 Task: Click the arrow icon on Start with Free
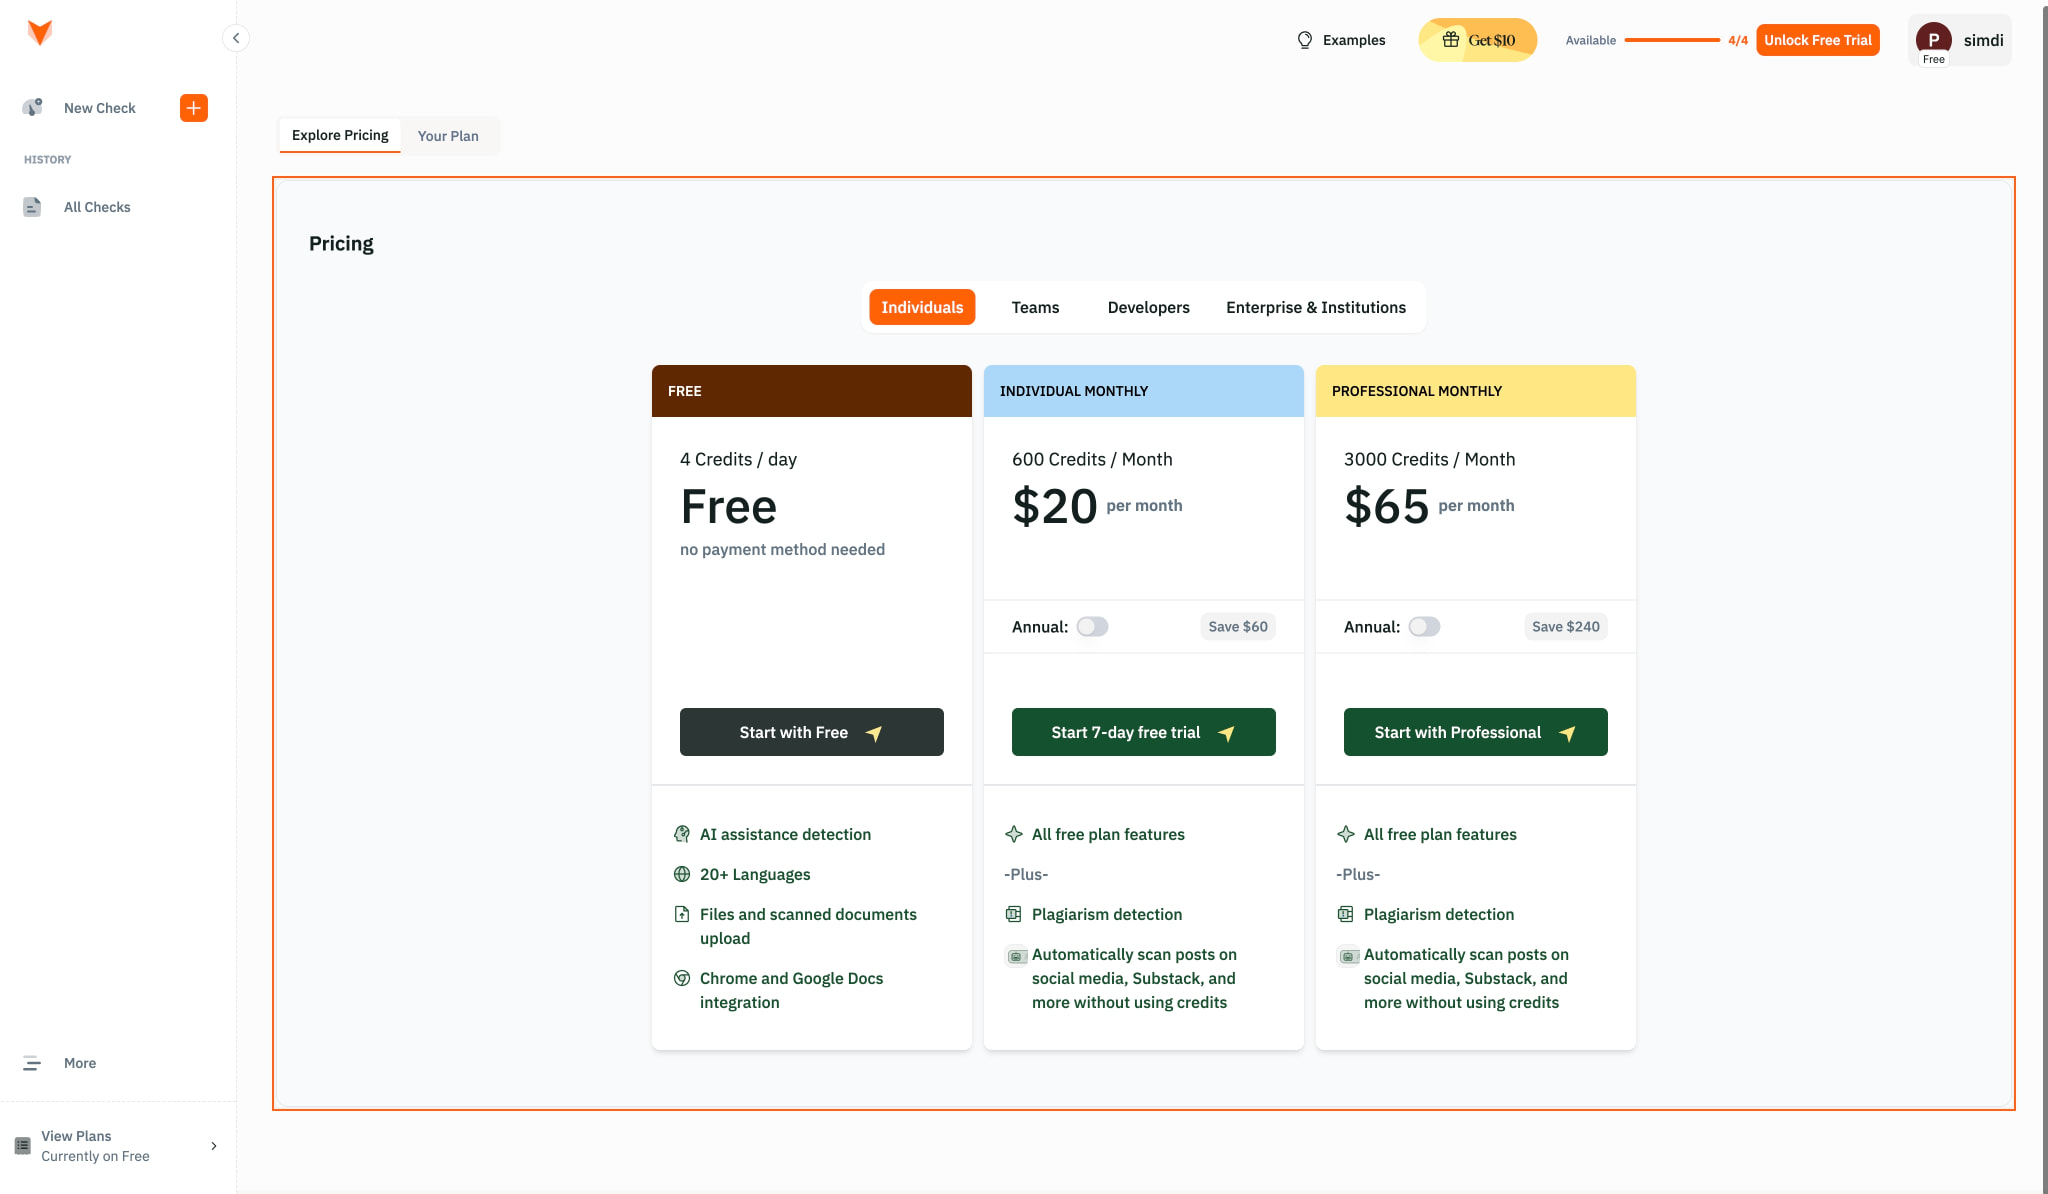(x=874, y=733)
